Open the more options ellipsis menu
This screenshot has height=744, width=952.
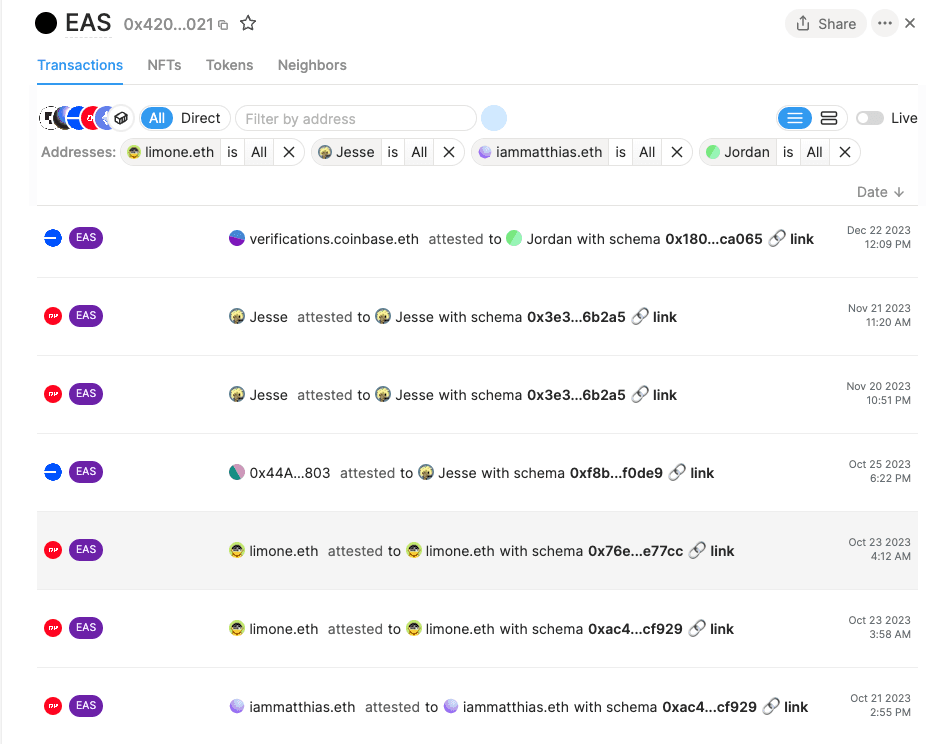point(885,24)
